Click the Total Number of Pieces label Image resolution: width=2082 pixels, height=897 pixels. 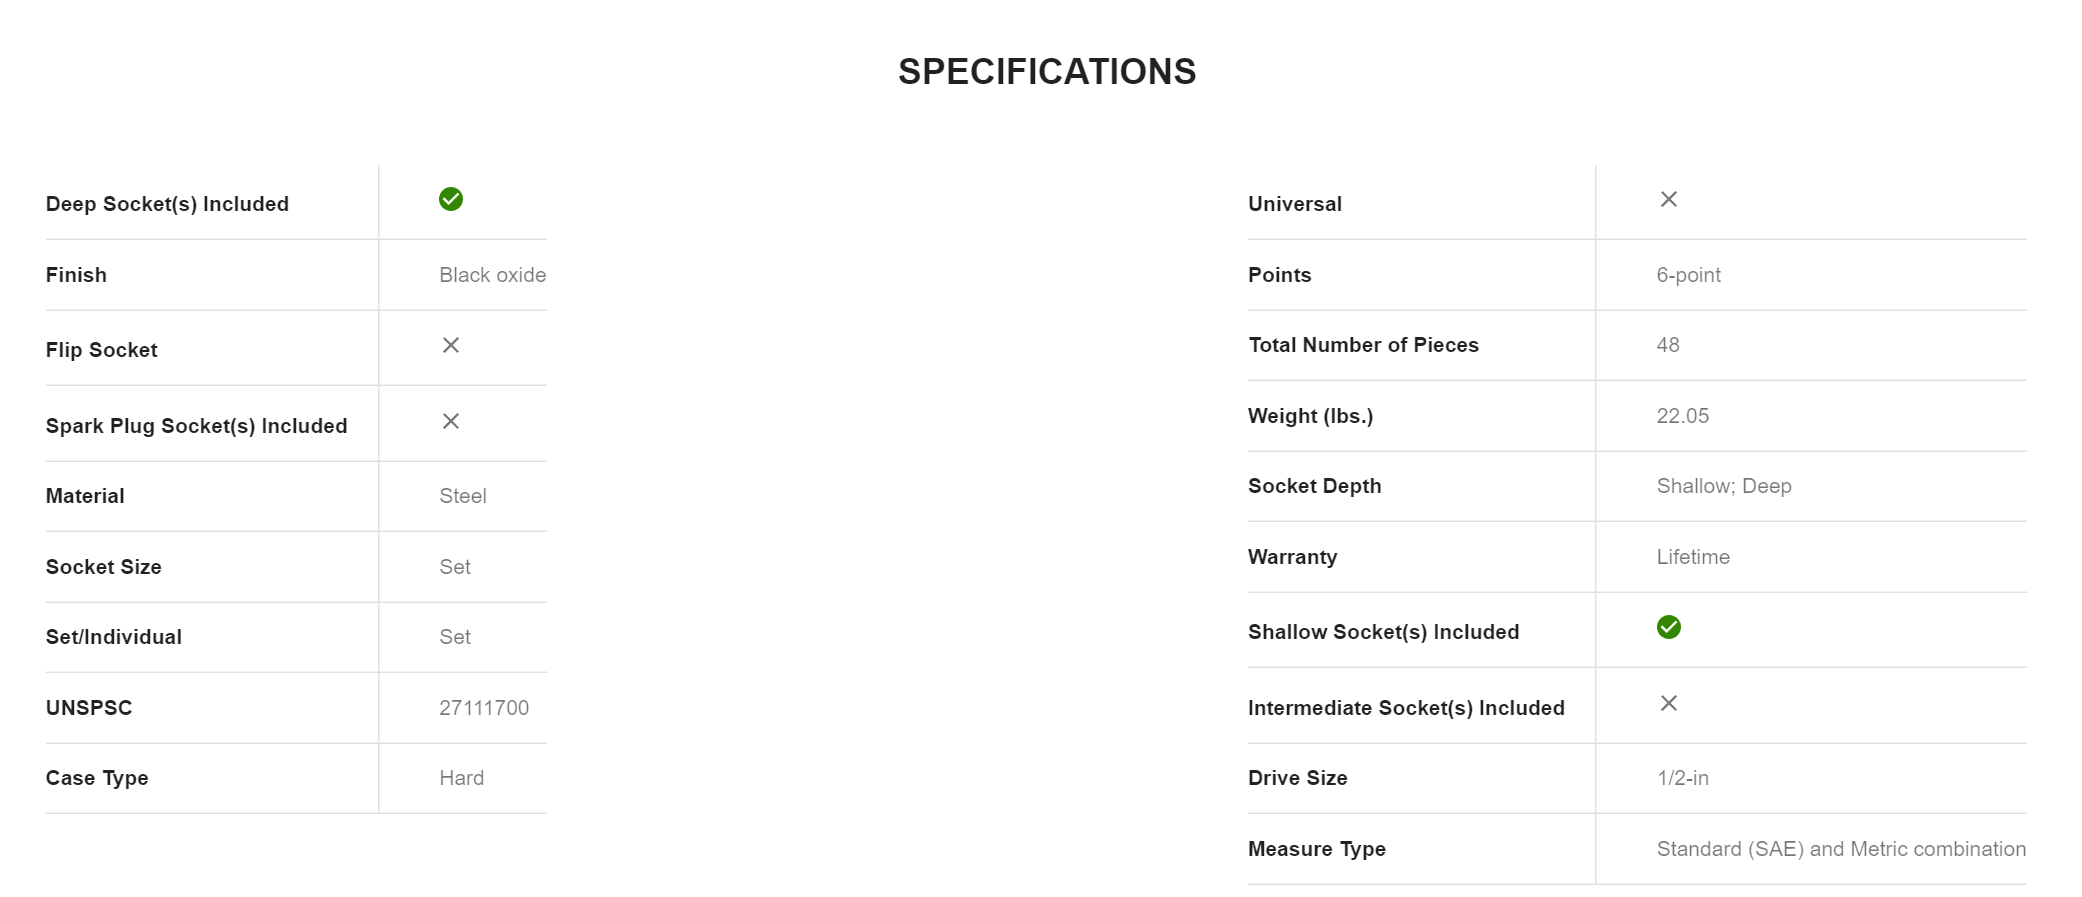tap(1363, 345)
